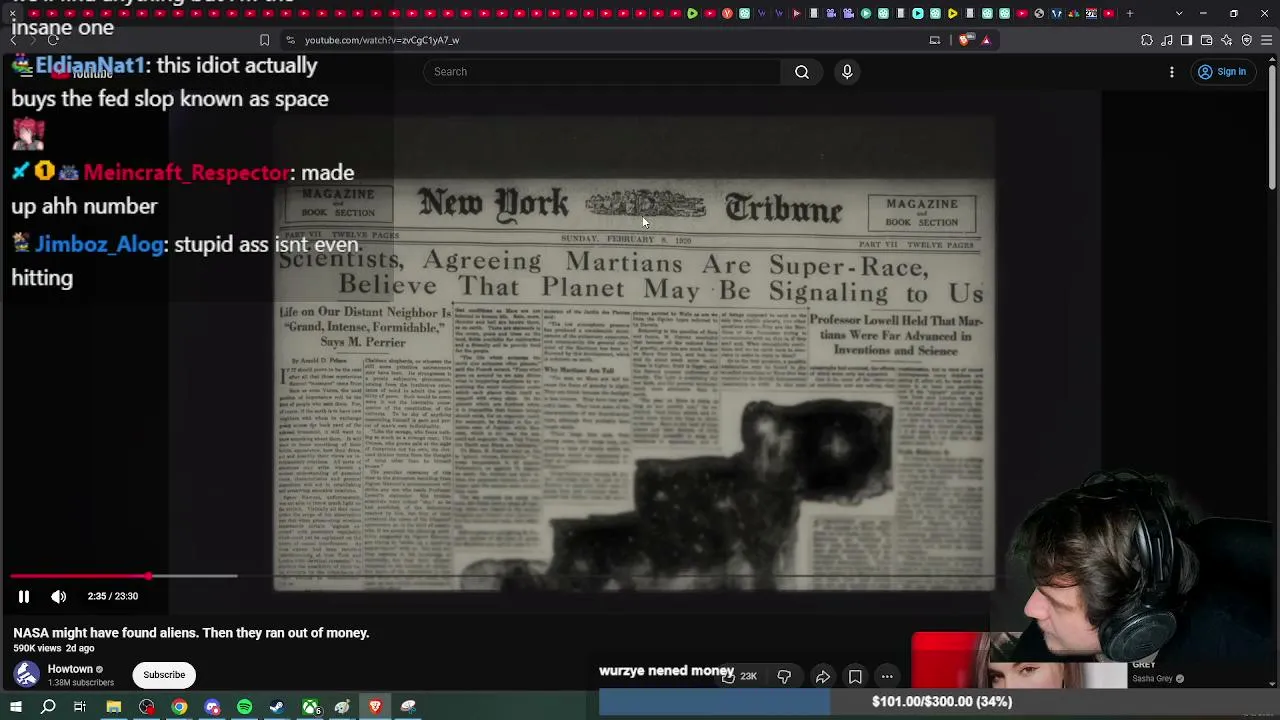Open a new browser tab with plus

[1130, 14]
